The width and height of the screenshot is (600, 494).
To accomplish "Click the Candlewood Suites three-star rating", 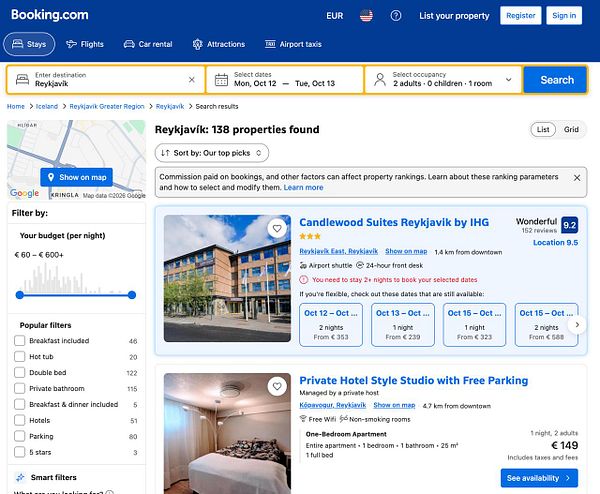I will click(310, 236).
